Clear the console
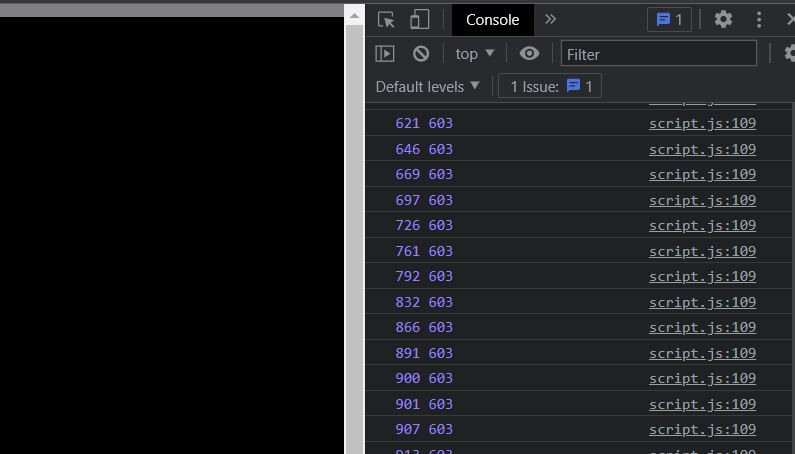 (421, 54)
